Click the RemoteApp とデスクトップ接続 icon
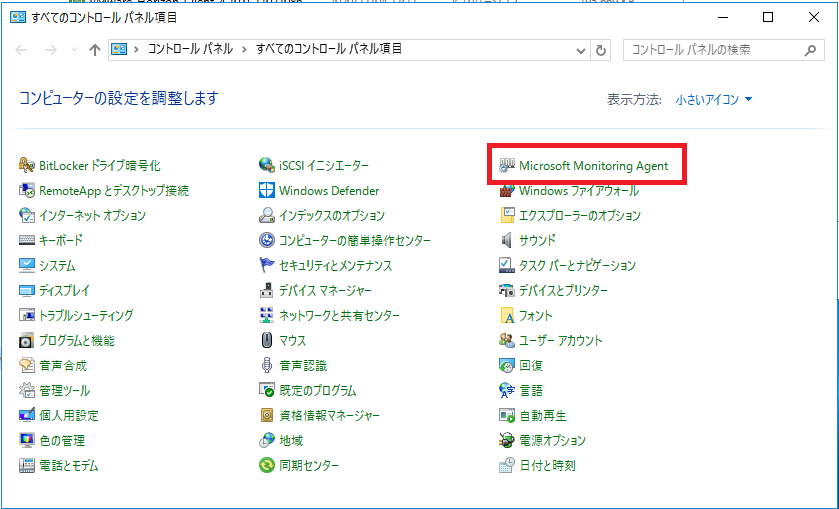The width and height of the screenshot is (839, 509). click(26, 191)
